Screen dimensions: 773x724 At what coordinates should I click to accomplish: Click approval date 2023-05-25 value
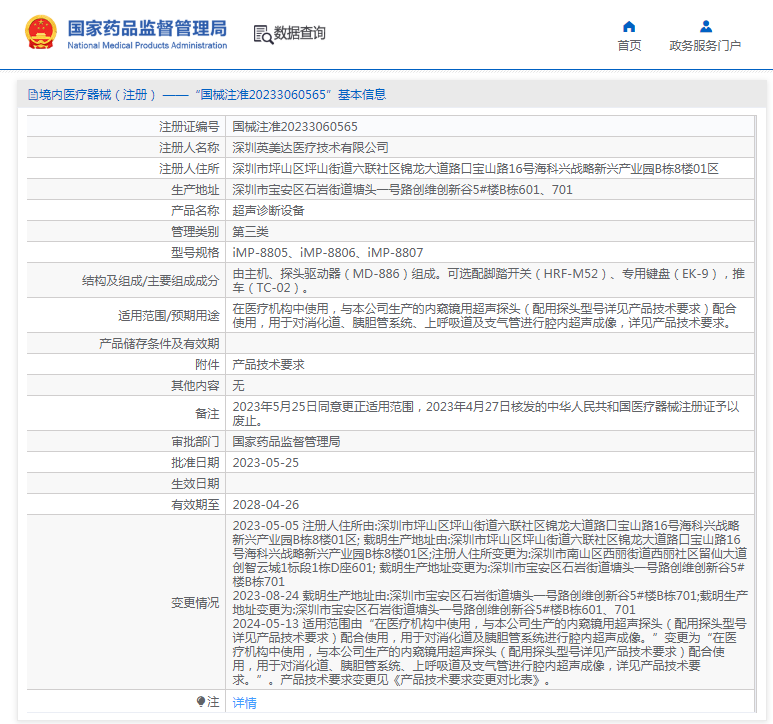click(x=265, y=462)
